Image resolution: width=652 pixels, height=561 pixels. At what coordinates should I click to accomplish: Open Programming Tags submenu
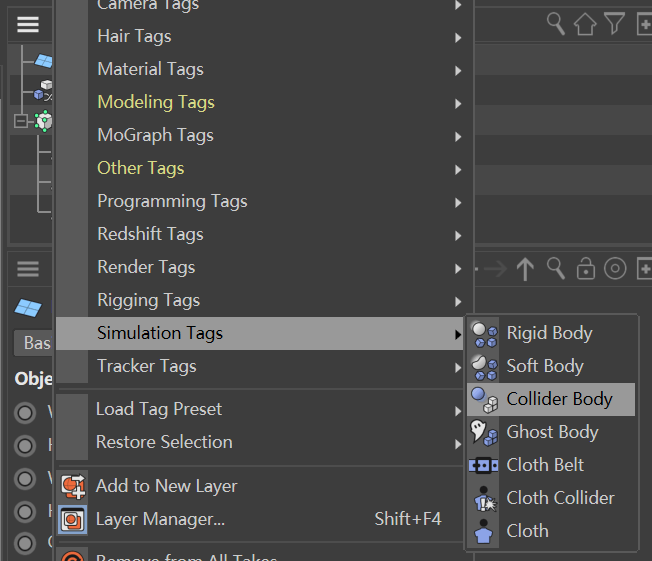pos(259,201)
